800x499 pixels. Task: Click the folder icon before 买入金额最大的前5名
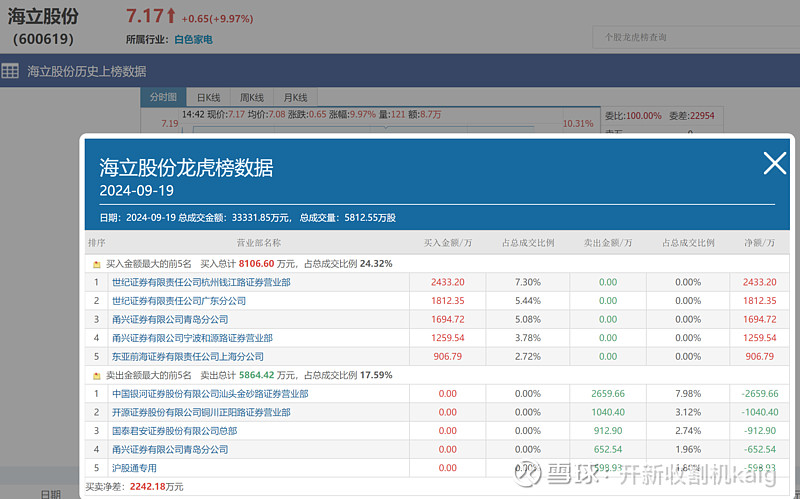point(96,264)
